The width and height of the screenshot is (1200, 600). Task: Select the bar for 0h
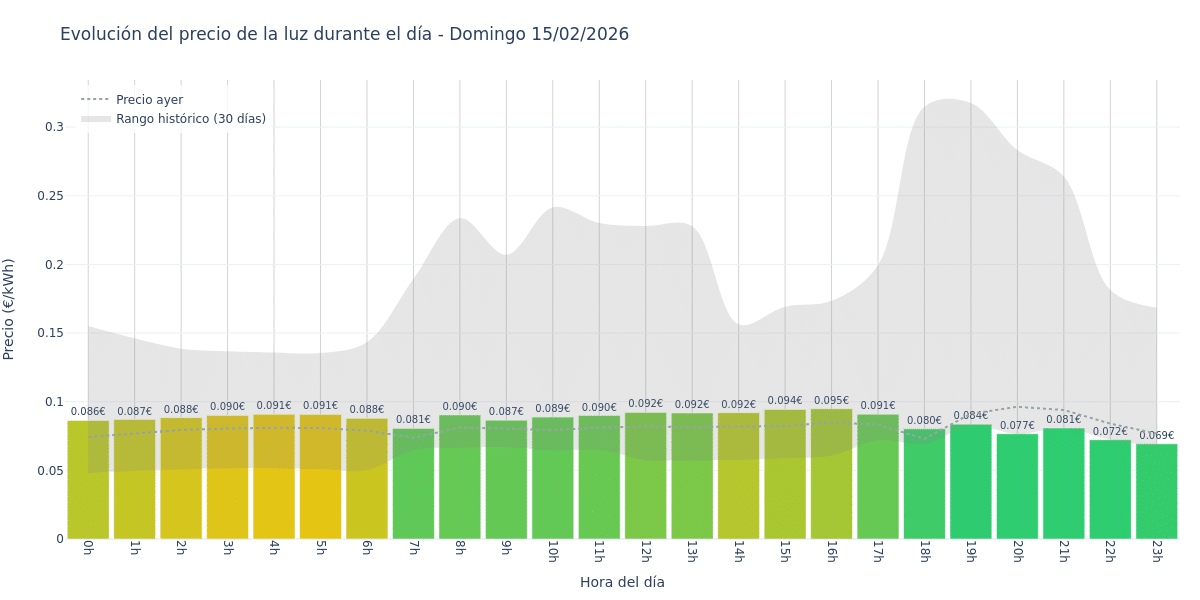coord(88,480)
